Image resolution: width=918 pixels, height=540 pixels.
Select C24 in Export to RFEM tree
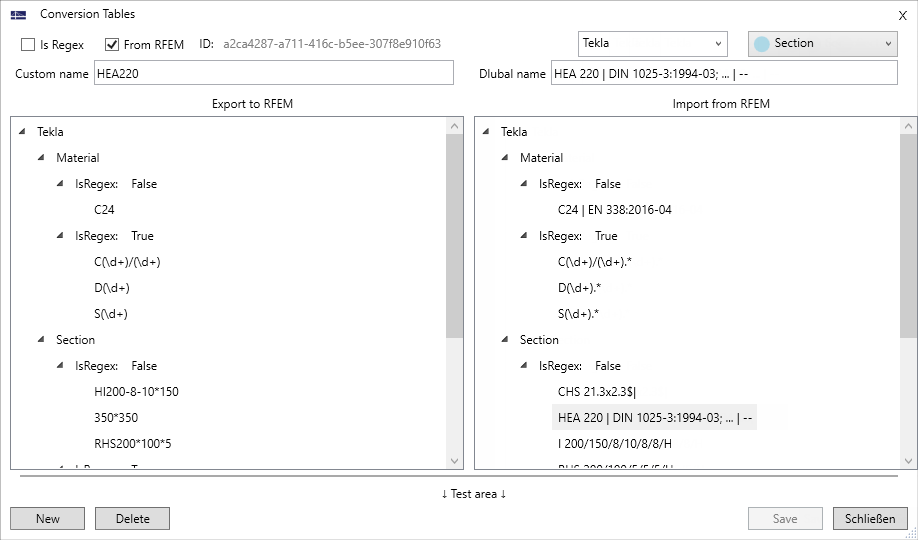104,210
